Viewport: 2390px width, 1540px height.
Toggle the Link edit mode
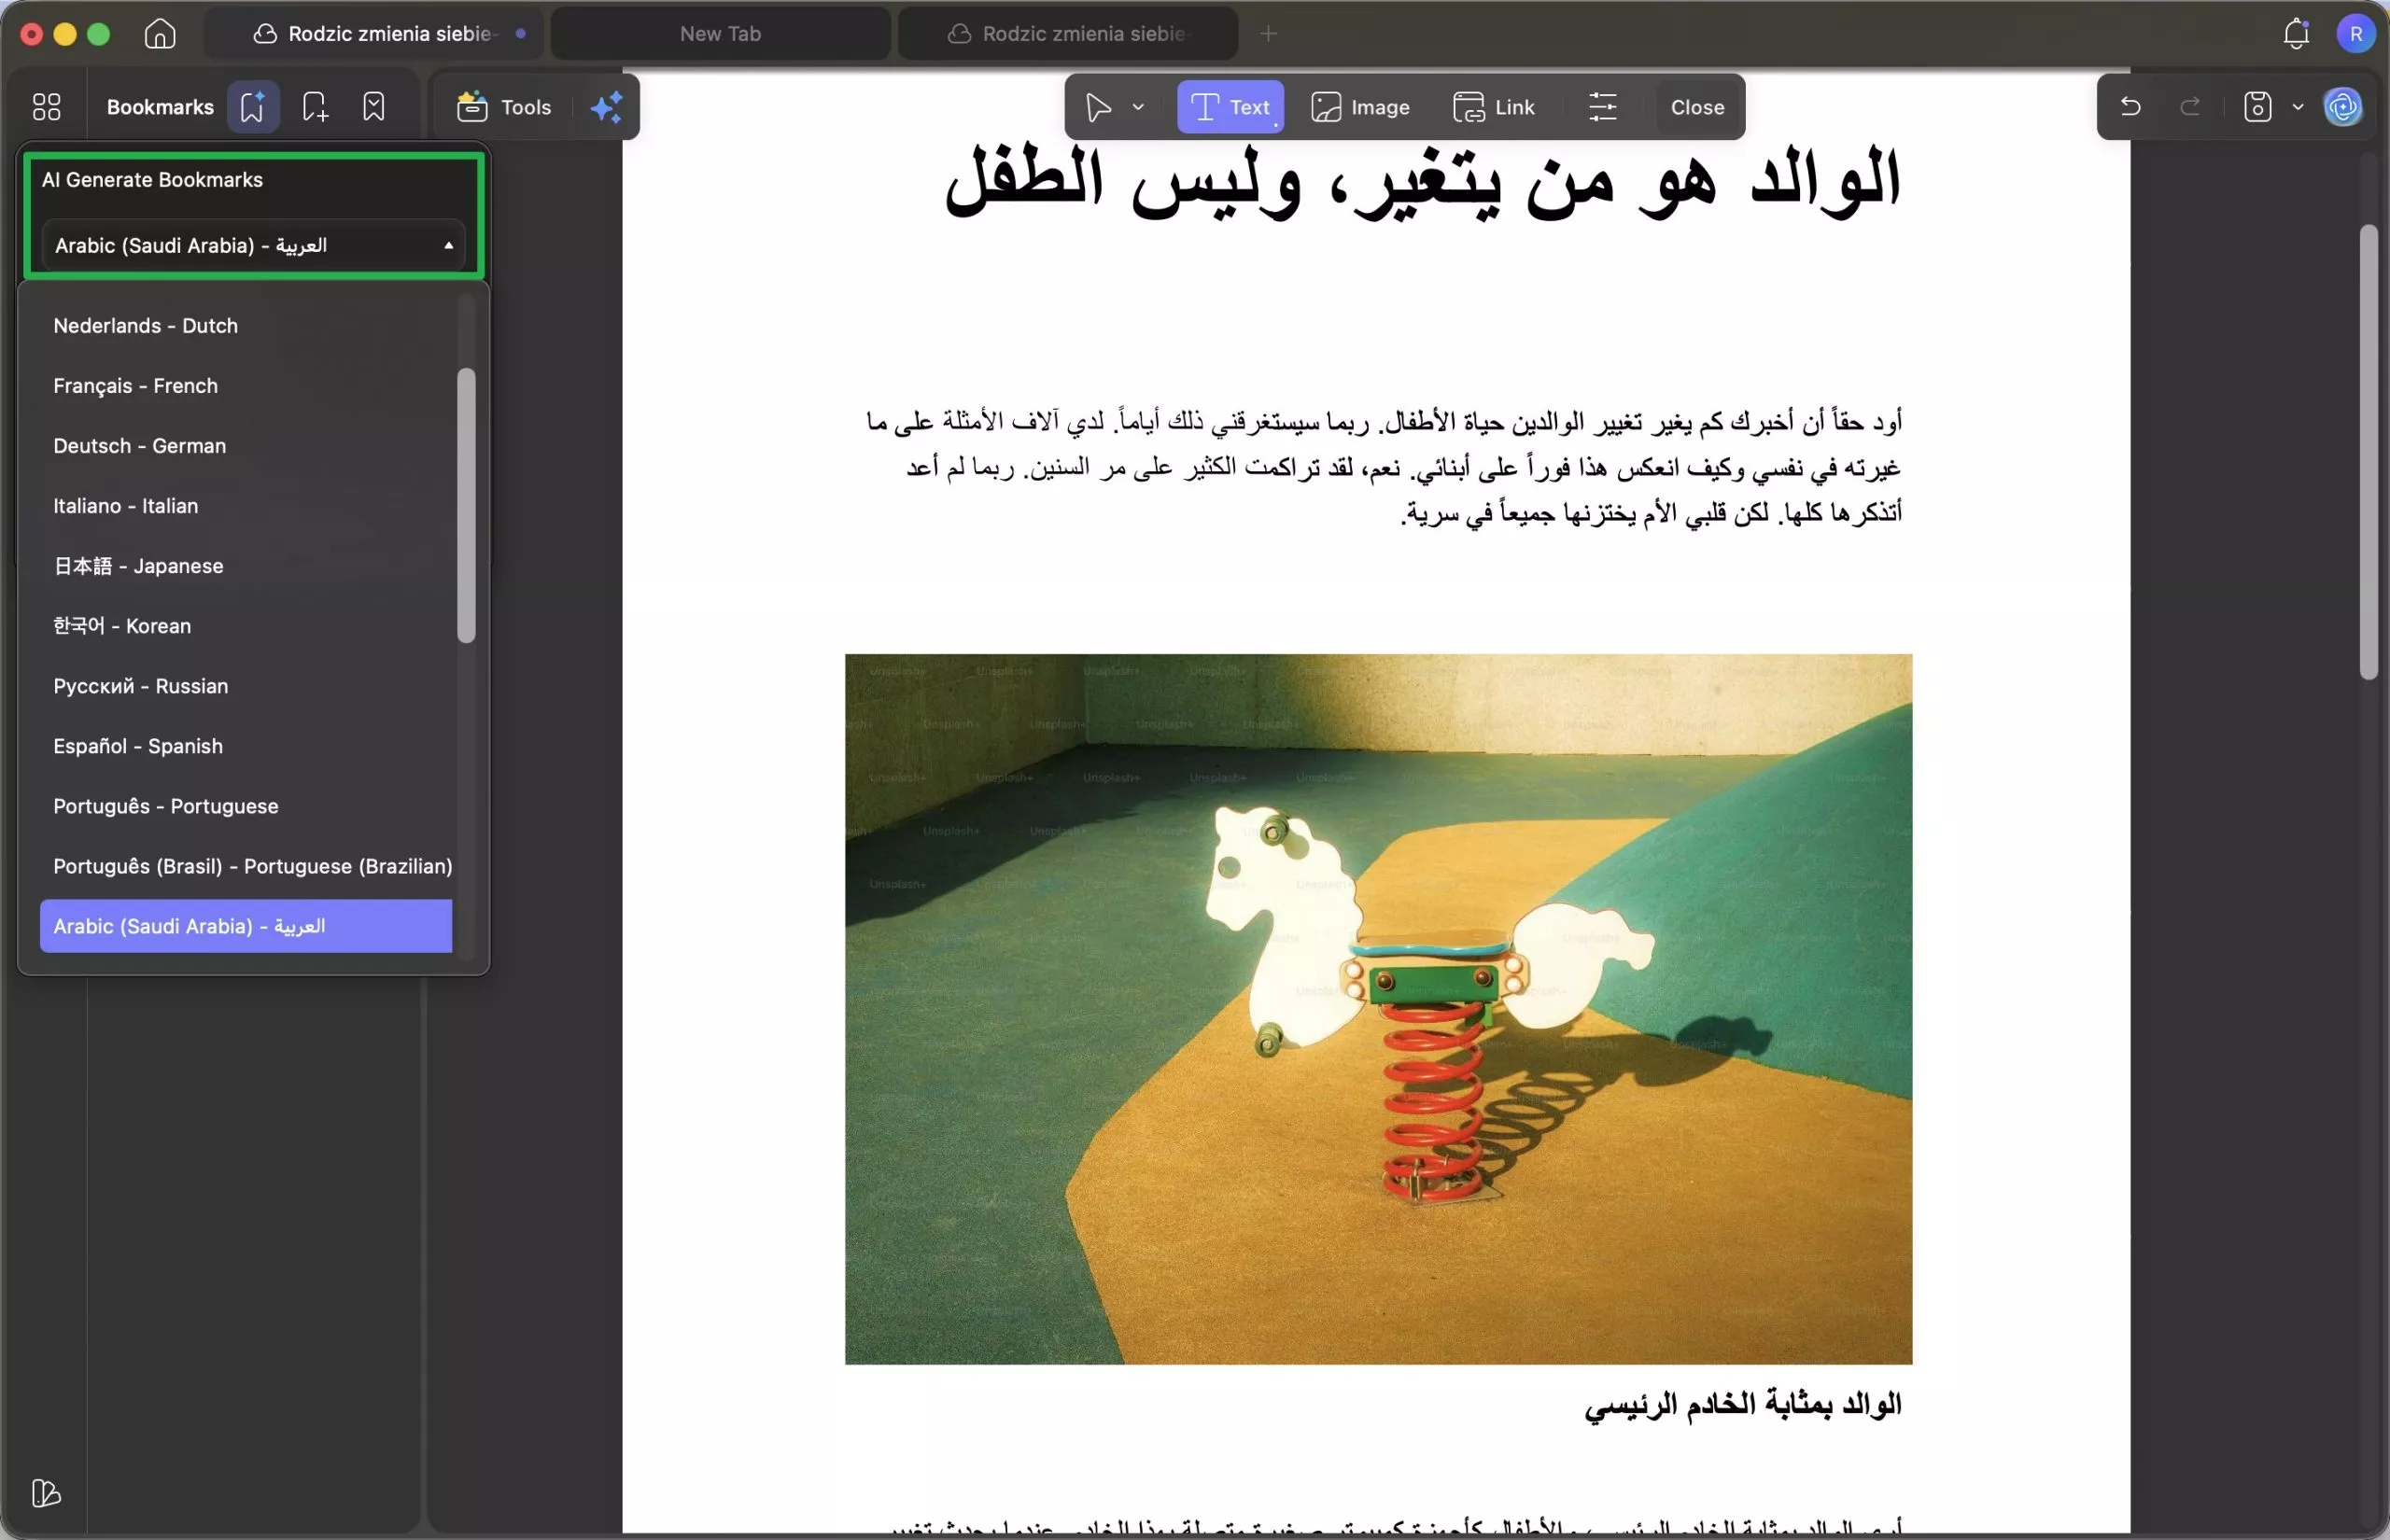pos(1494,107)
